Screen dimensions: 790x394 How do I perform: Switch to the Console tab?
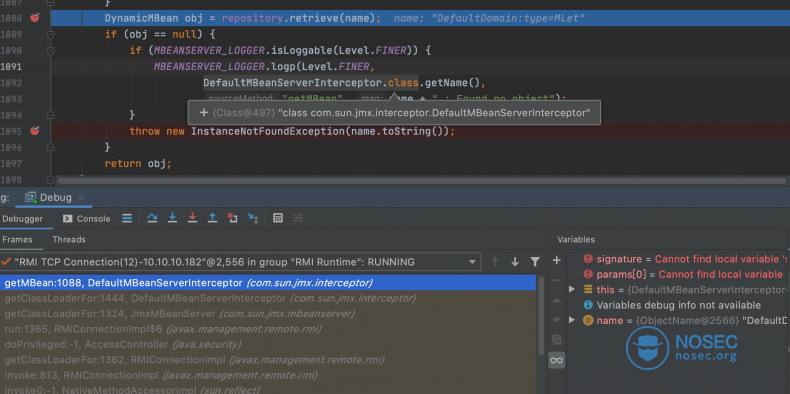(x=87, y=219)
